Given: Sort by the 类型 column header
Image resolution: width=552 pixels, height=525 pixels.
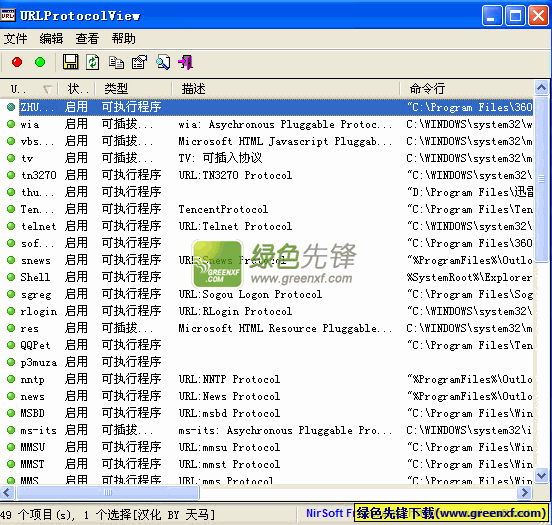Looking at the screenshot, I should click(x=133, y=89).
